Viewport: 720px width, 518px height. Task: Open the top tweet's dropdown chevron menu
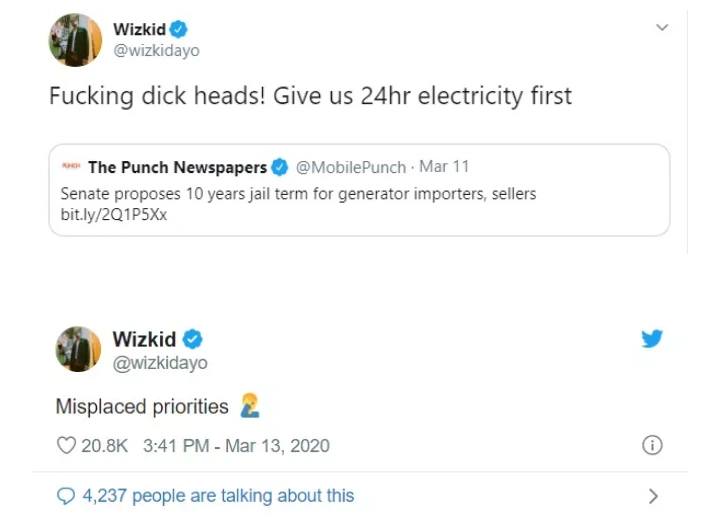pos(662,28)
